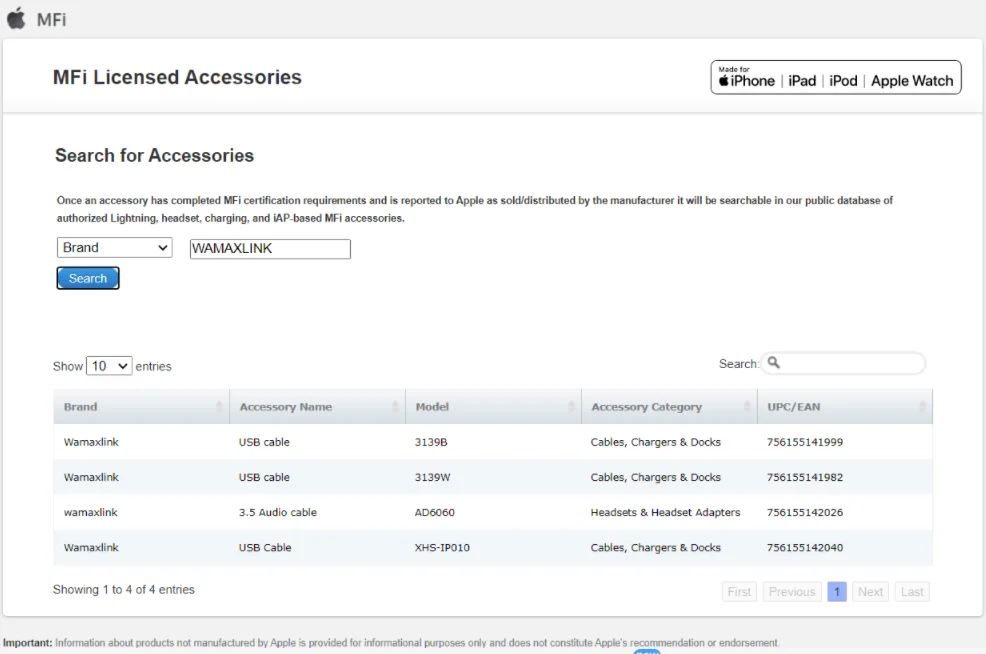Screen dimensions: 986x654
Task: Sort by Model column arrows
Action: [x=572, y=407]
